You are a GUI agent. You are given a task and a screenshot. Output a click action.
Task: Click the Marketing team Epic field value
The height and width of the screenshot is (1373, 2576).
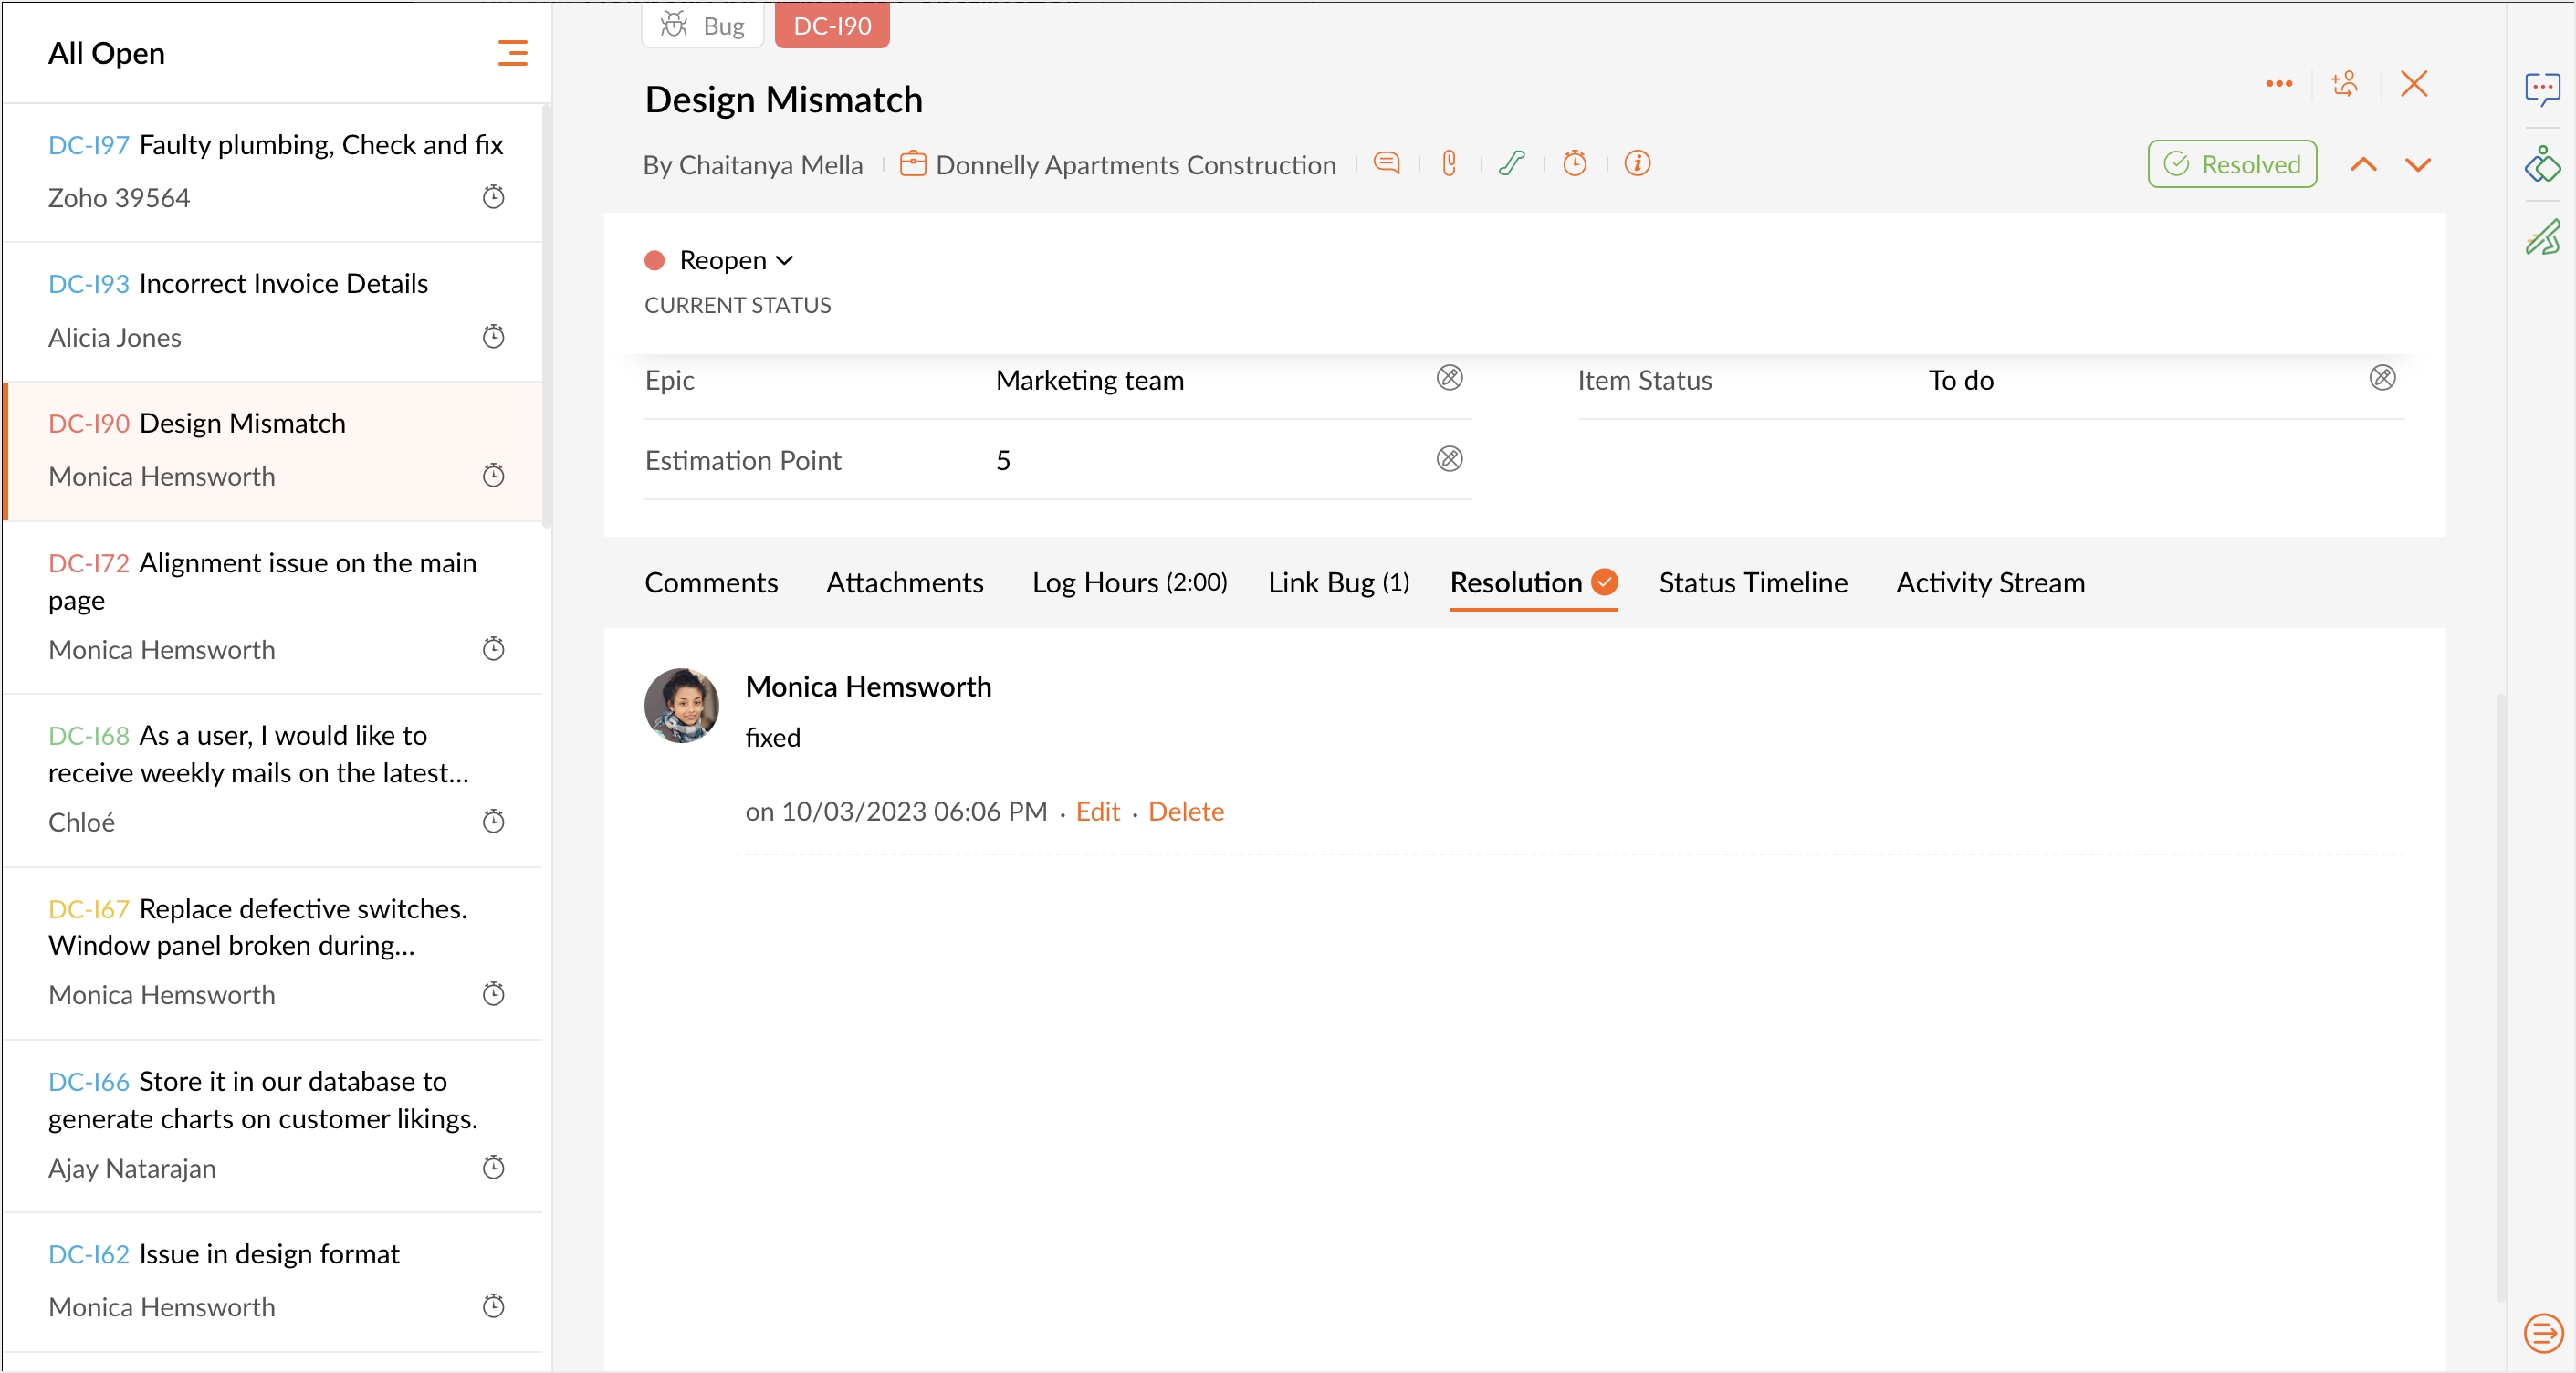tap(1090, 381)
